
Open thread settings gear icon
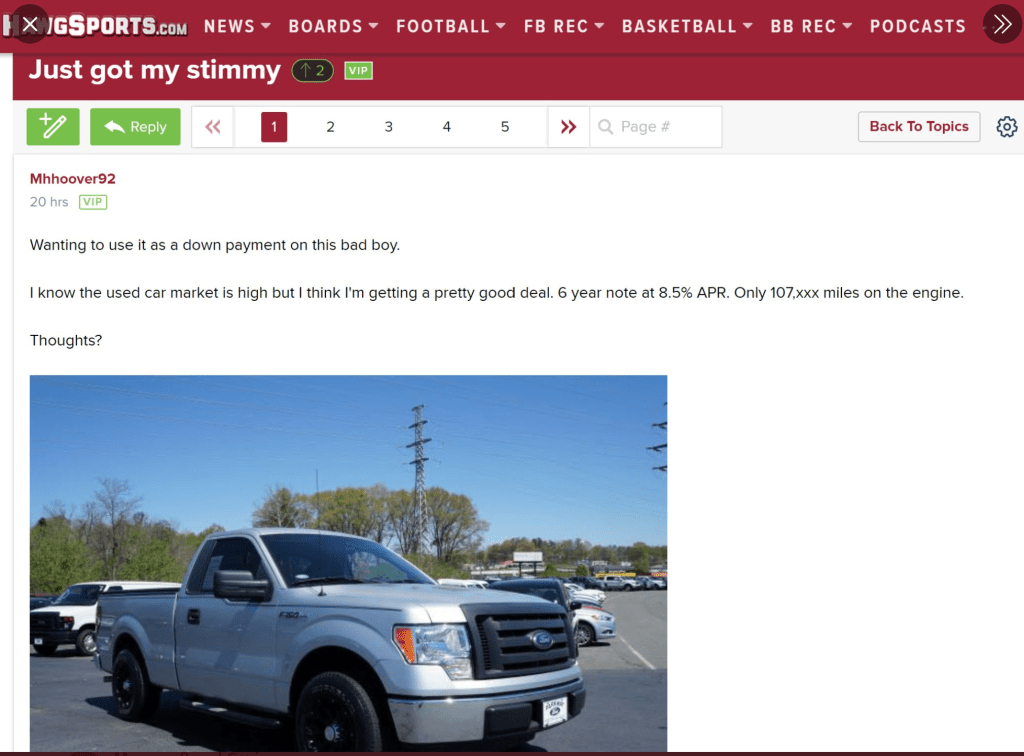point(1006,127)
